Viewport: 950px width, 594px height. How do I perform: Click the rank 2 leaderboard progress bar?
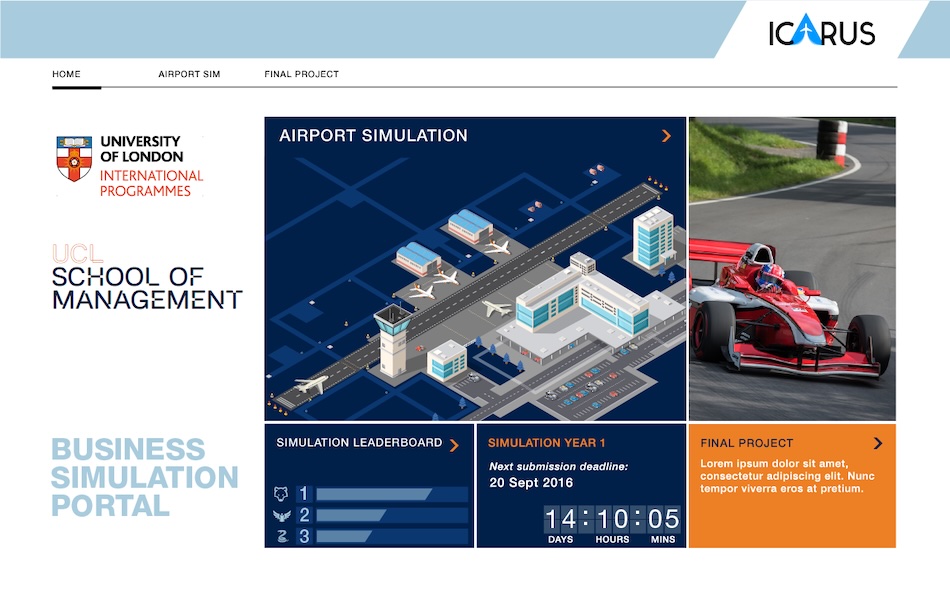(391, 515)
